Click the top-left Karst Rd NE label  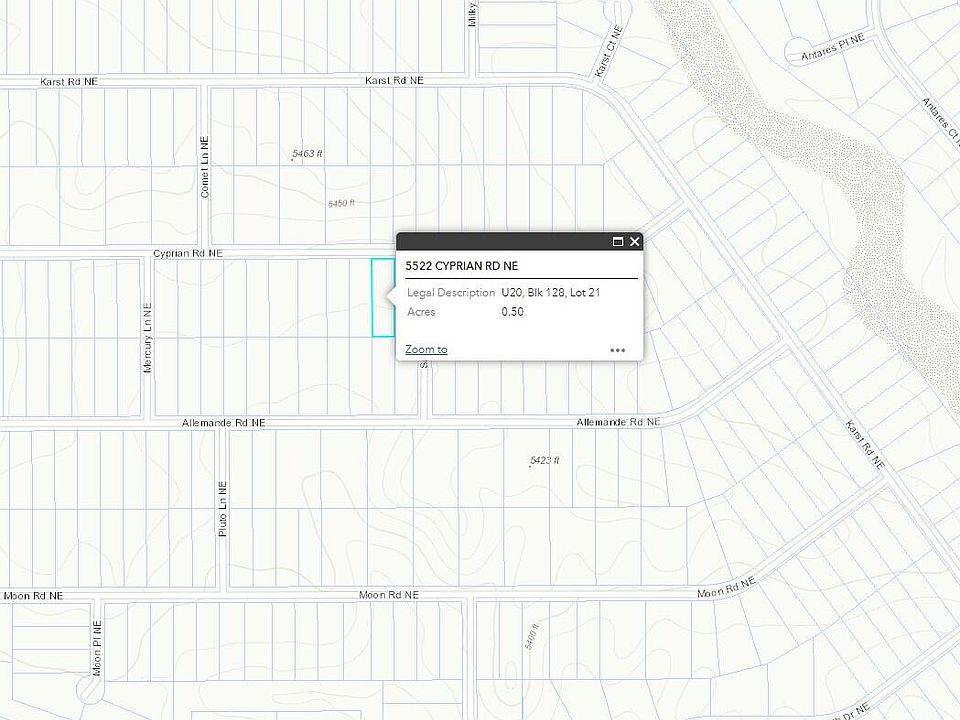(69, 81)
